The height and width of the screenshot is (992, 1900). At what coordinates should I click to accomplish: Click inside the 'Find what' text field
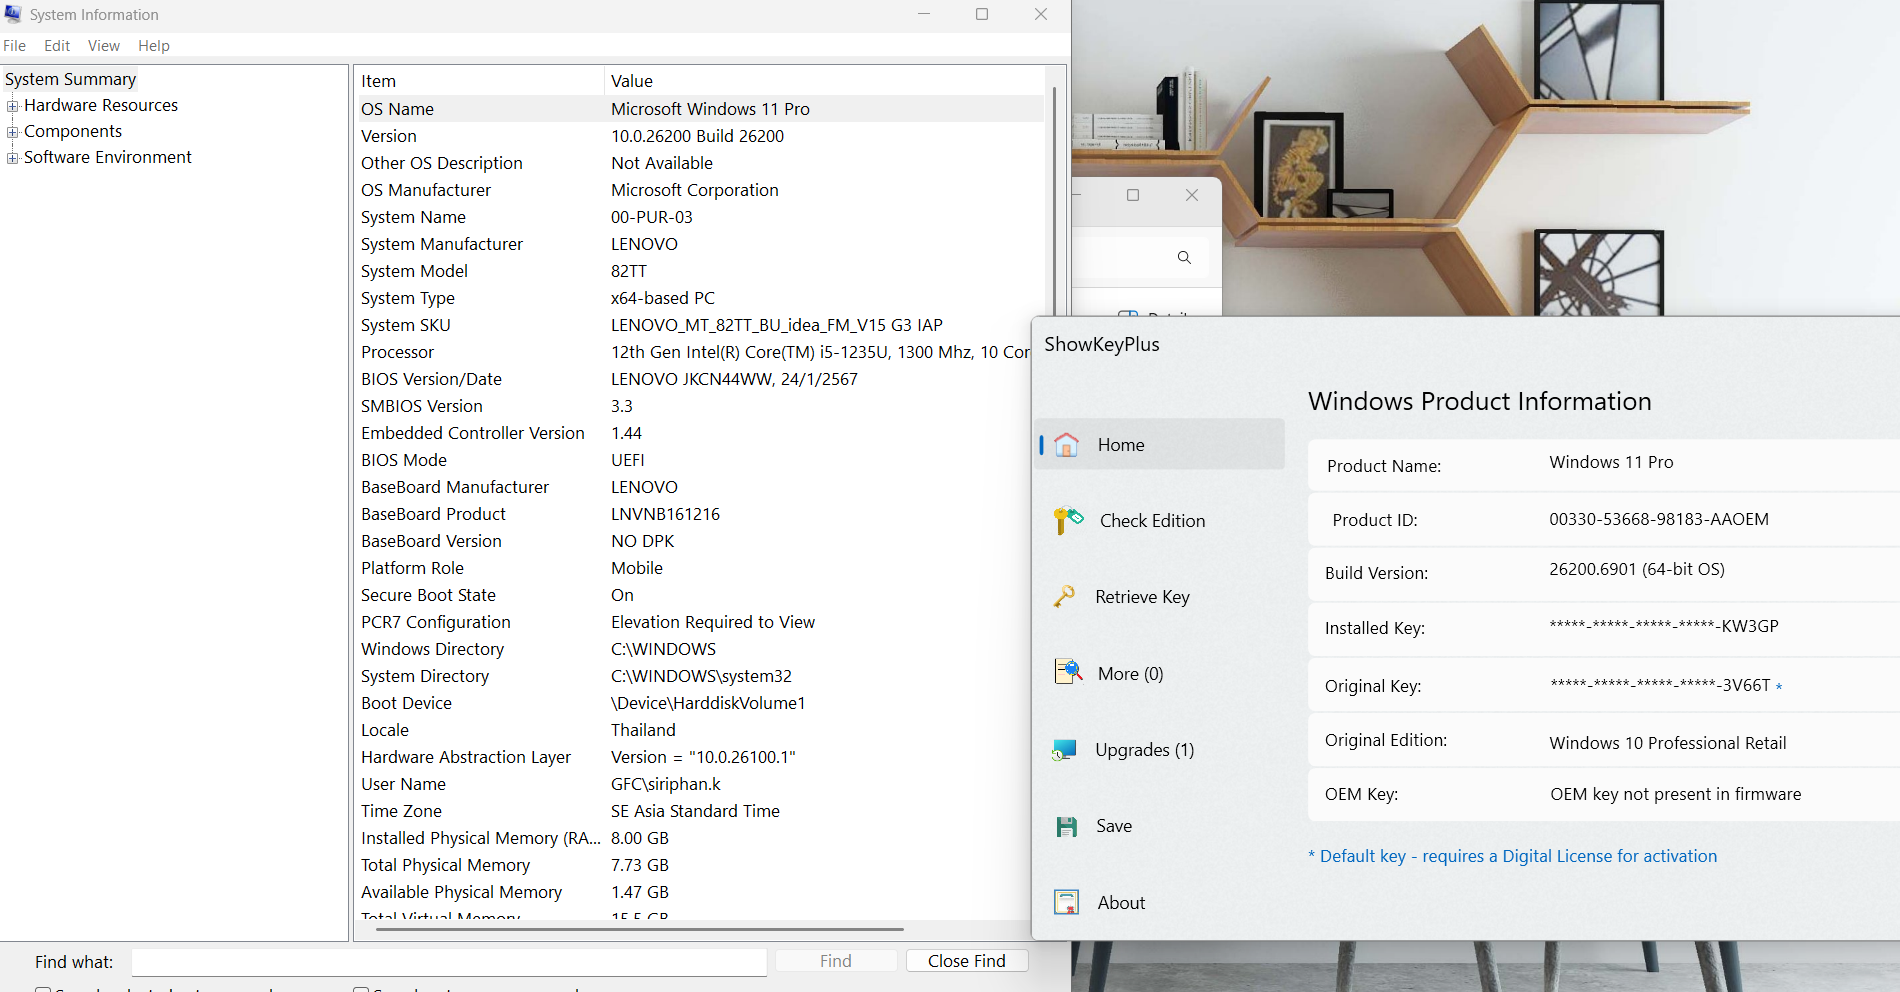coord(448,962)
